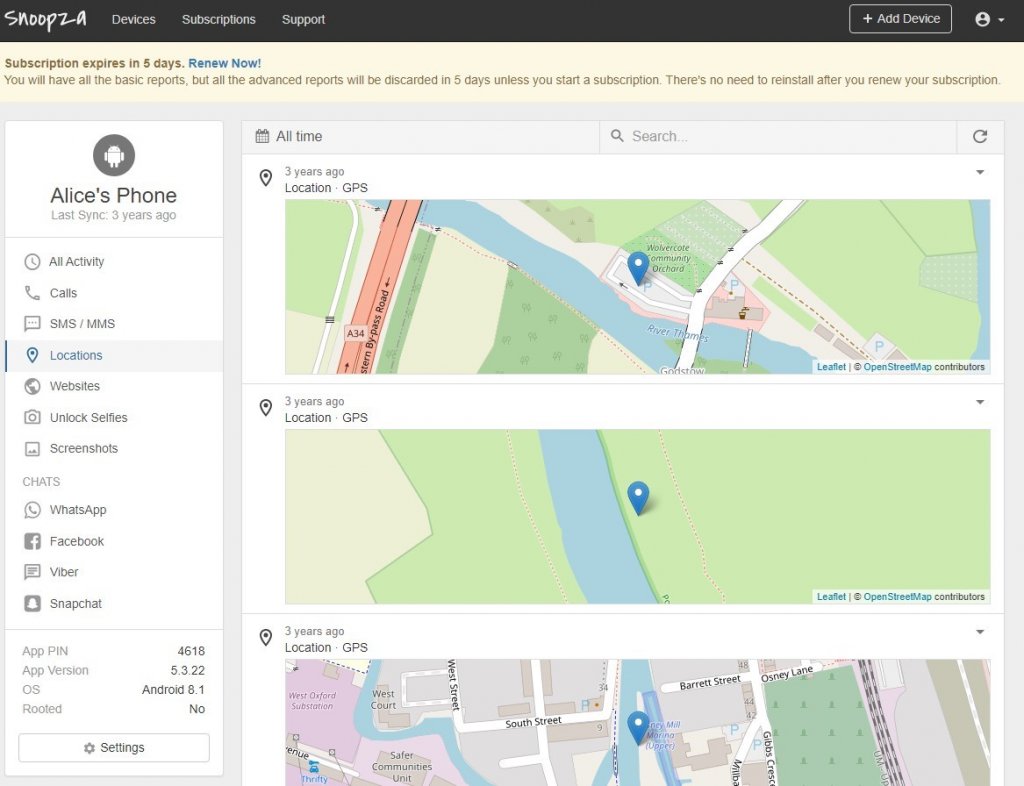Click the App Version value 5.3.22

click(x=188, y=670)
